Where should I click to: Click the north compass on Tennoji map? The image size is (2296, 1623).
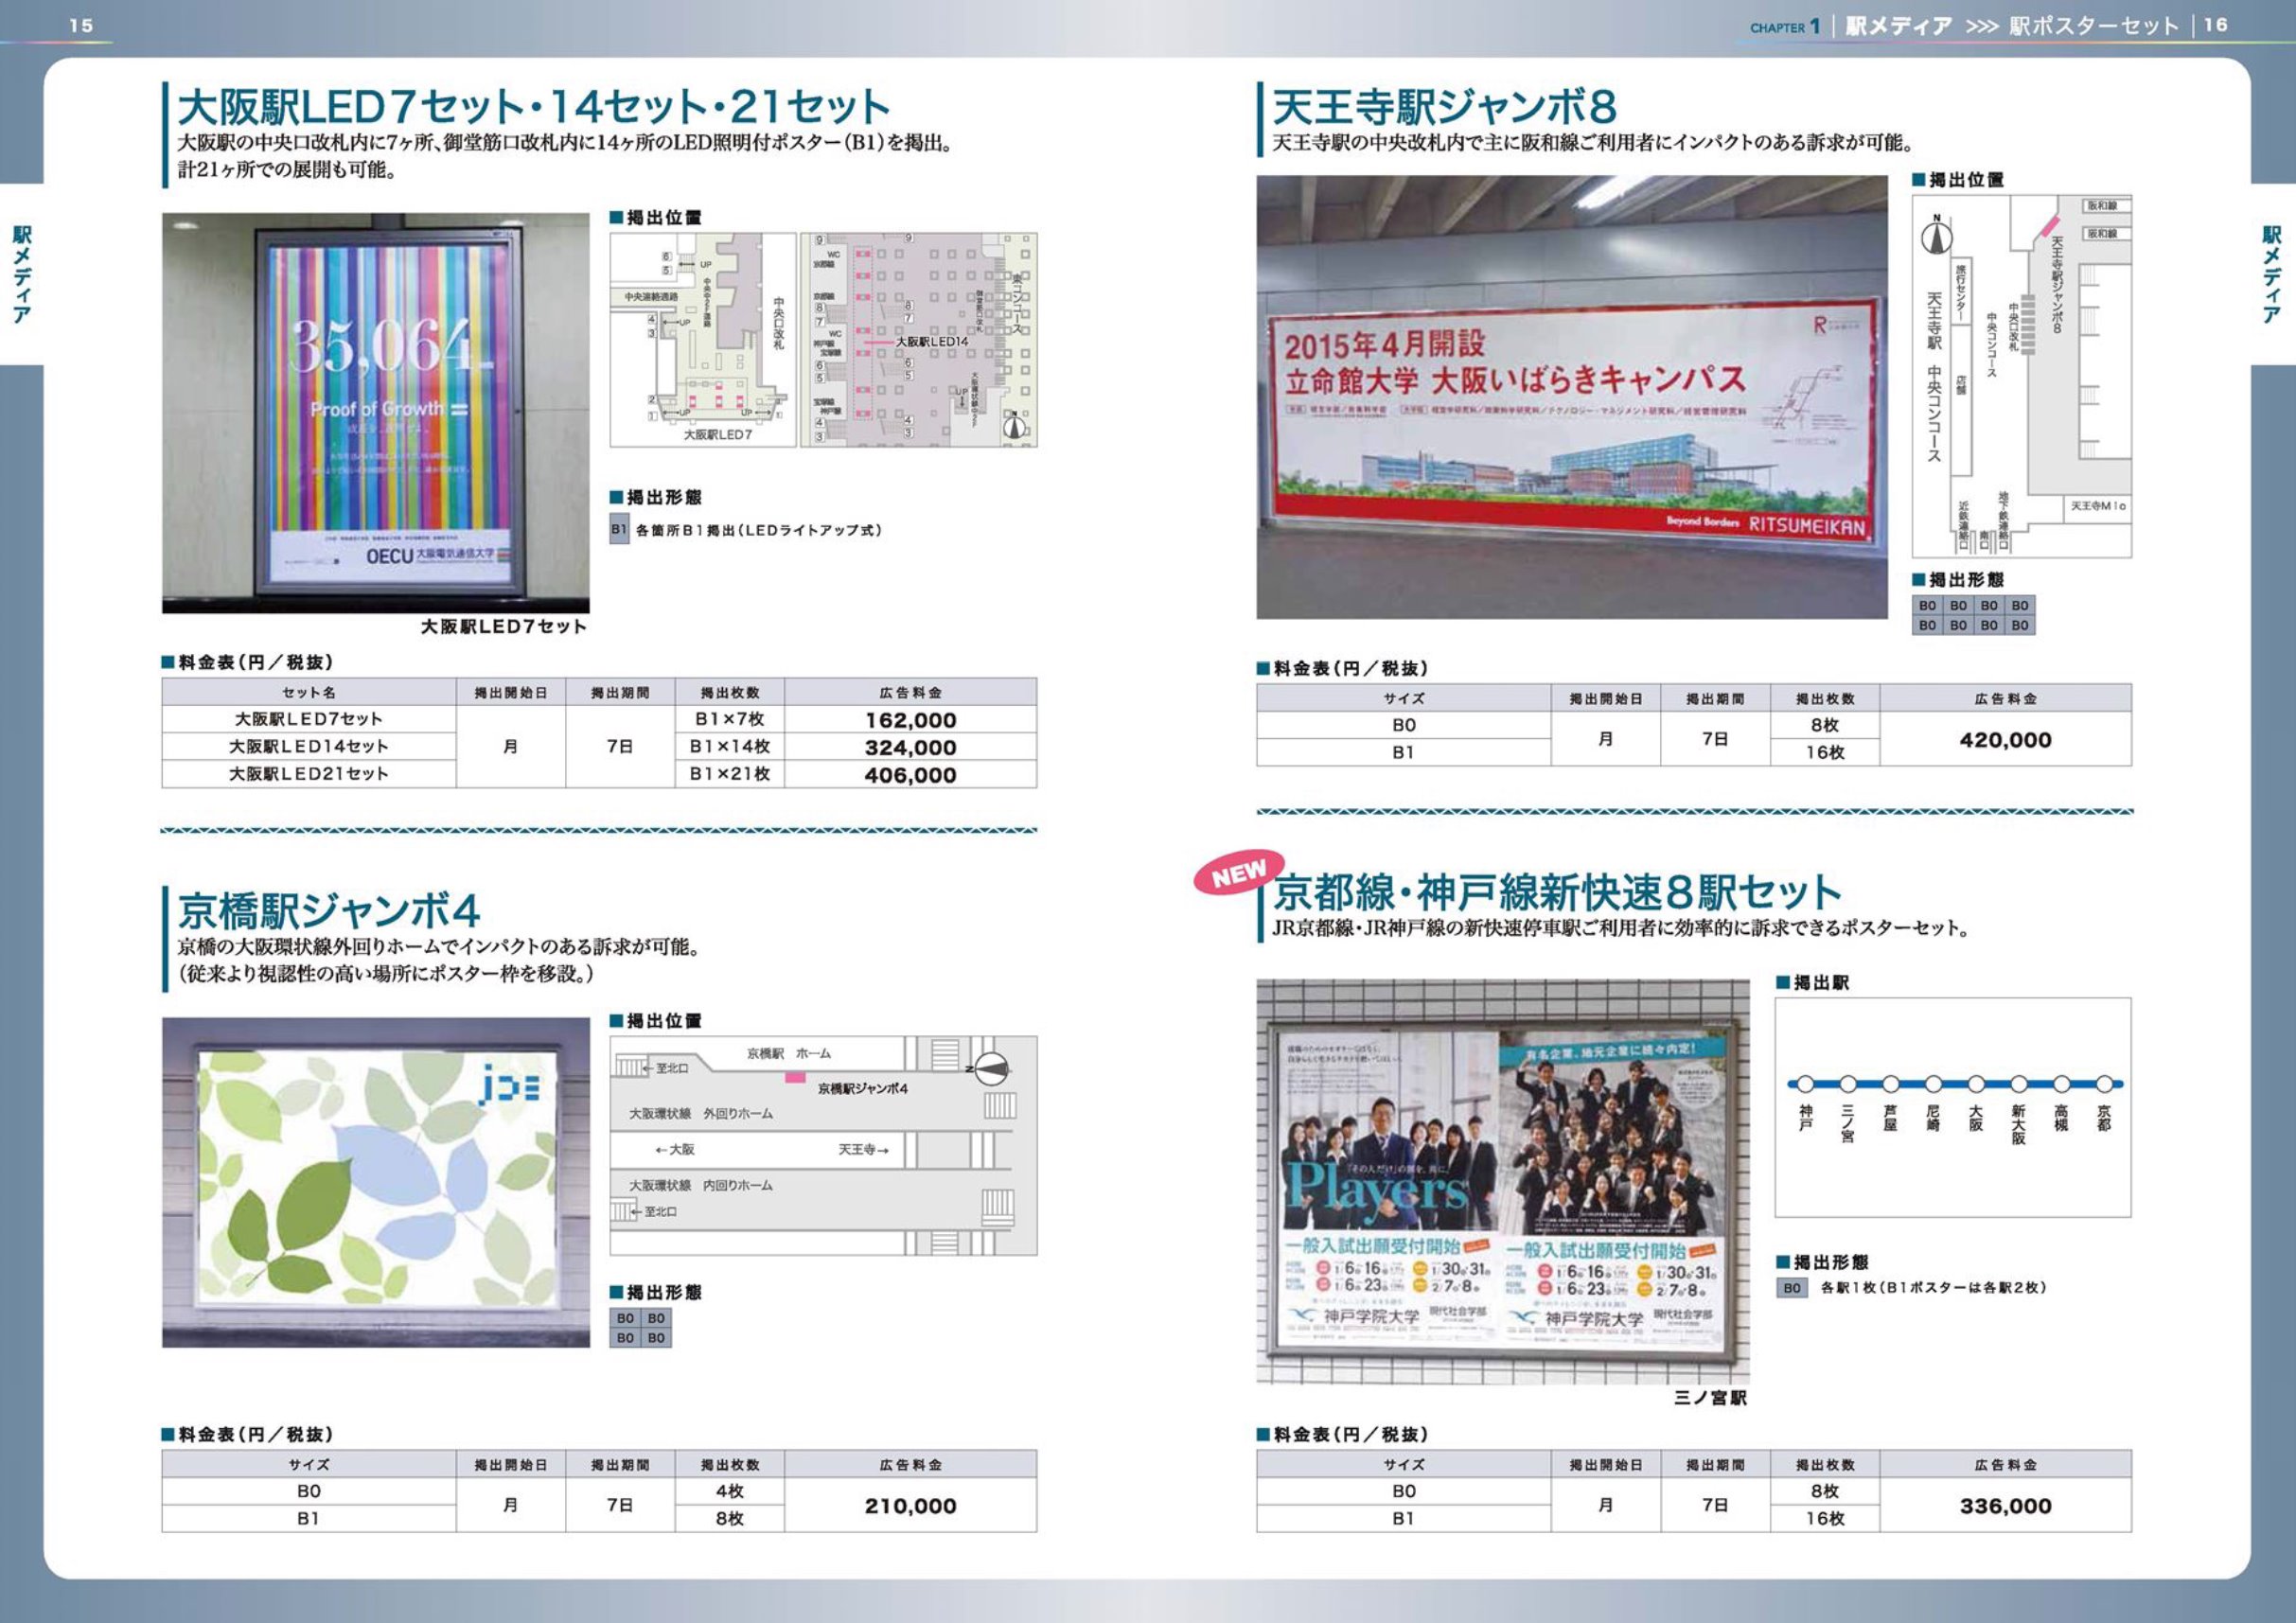[1937, 236]
